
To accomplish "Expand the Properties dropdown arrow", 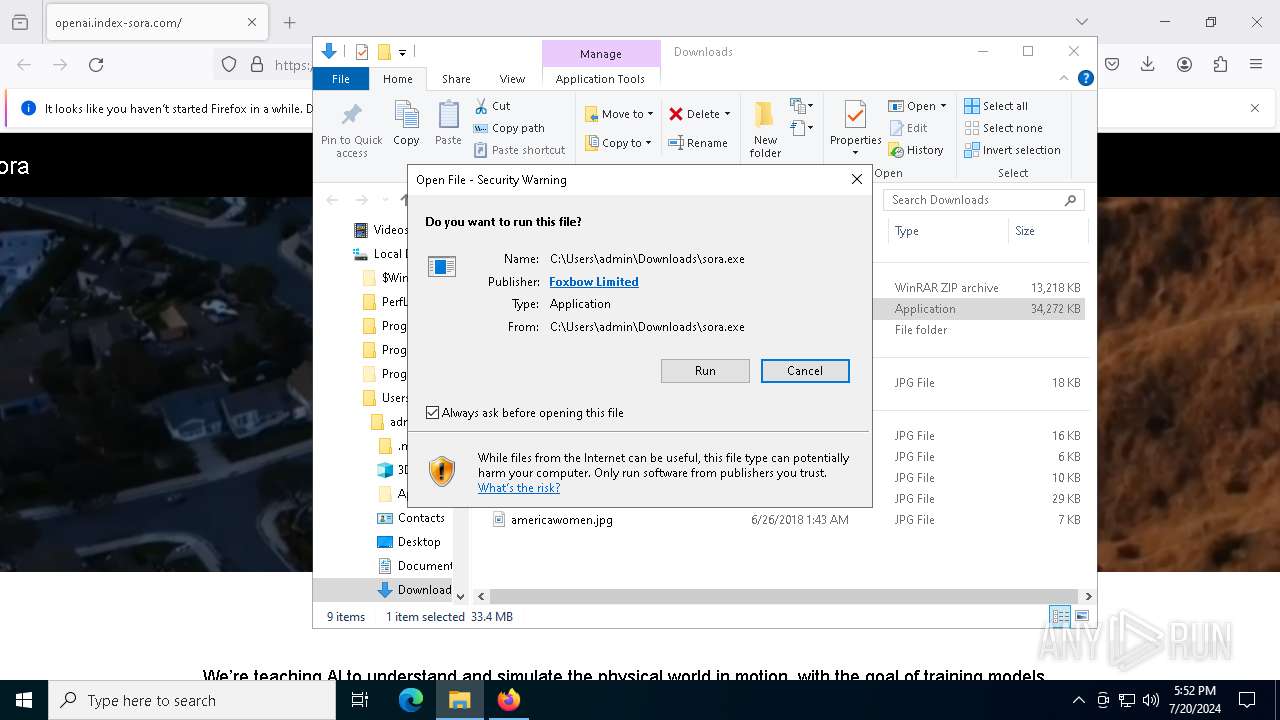I will coord(855,153).
